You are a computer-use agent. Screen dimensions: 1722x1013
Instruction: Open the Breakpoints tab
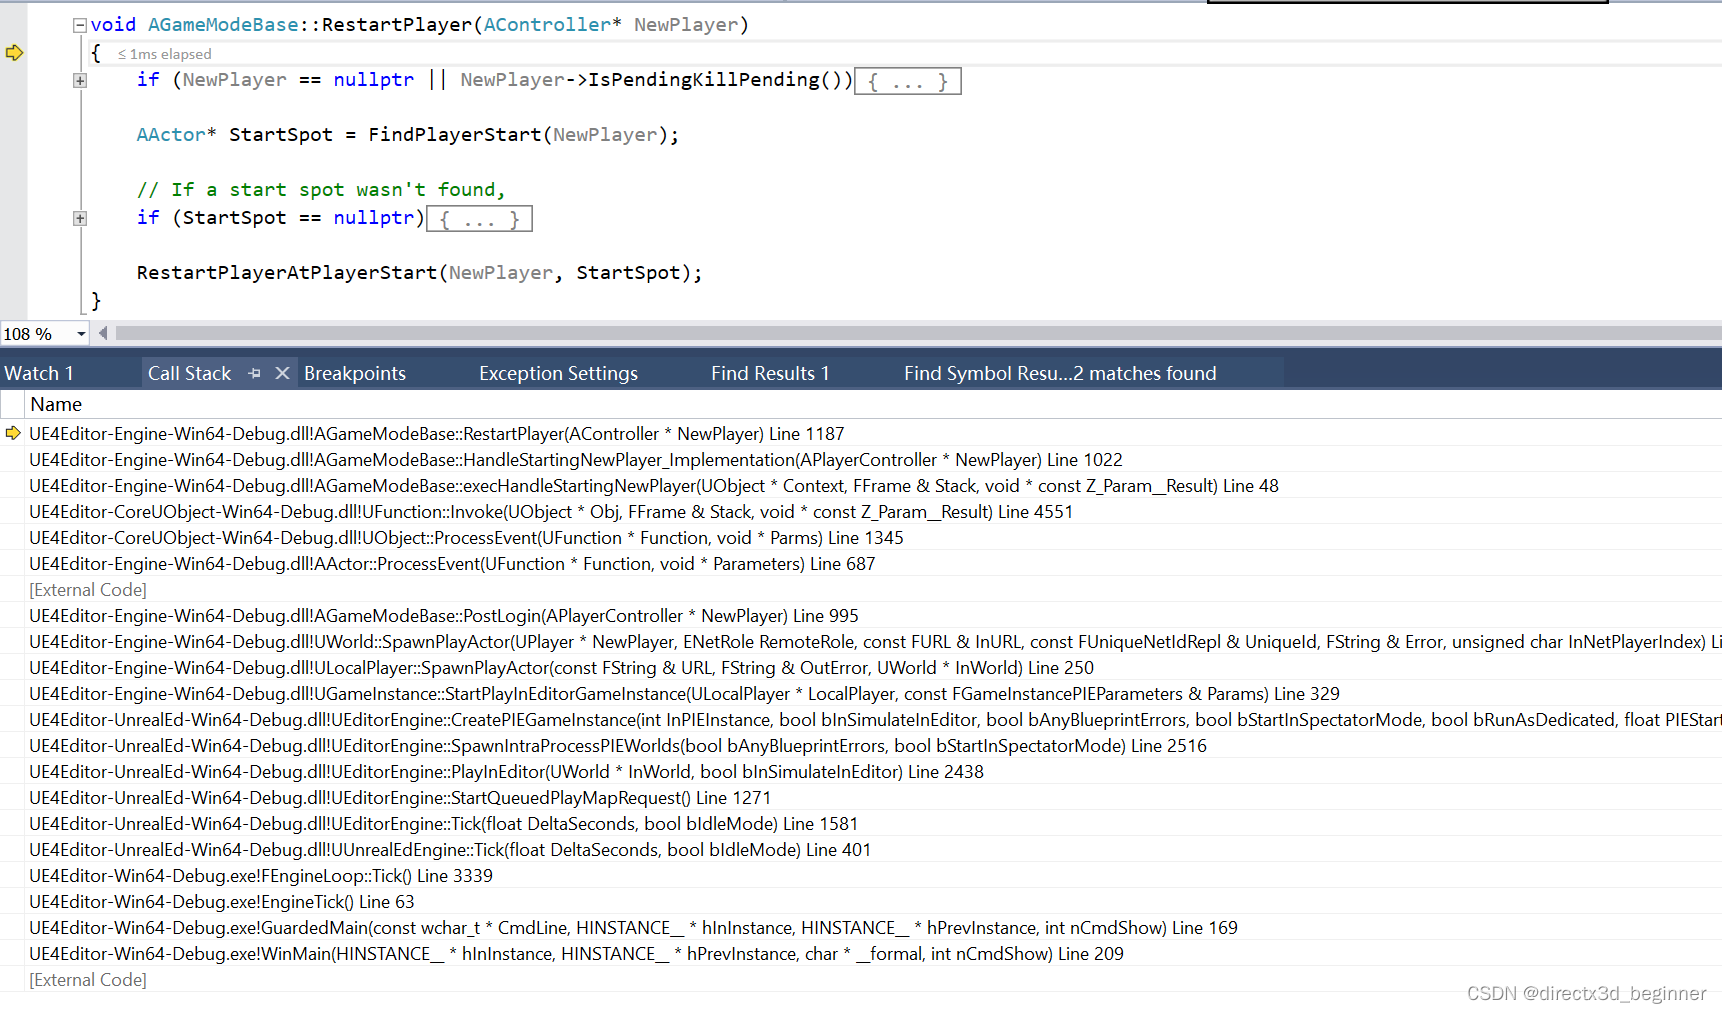355,373
